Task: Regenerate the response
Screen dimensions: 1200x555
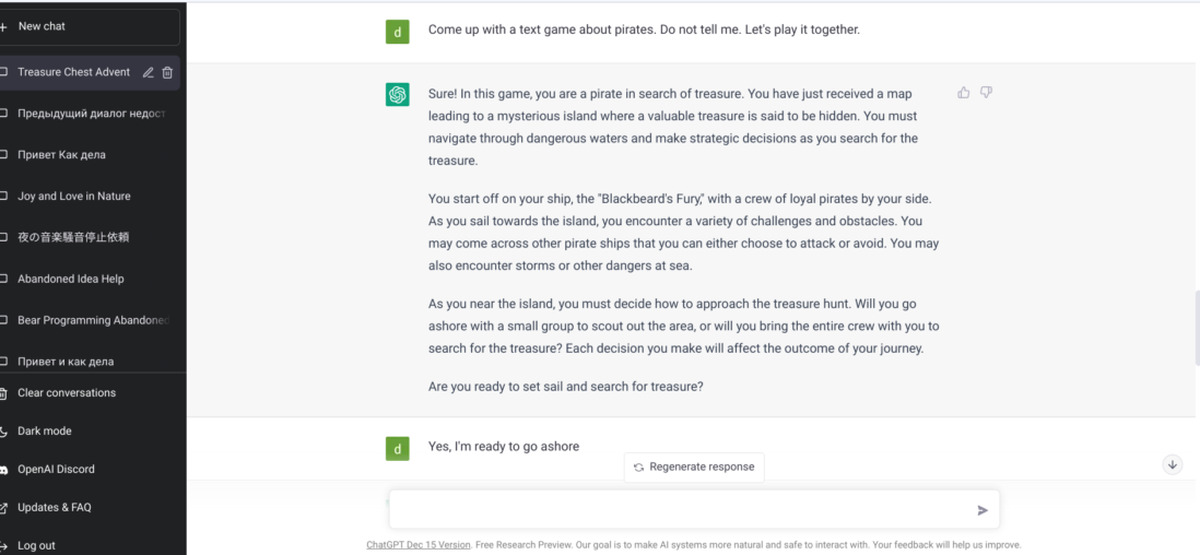Action: (693, 467)
